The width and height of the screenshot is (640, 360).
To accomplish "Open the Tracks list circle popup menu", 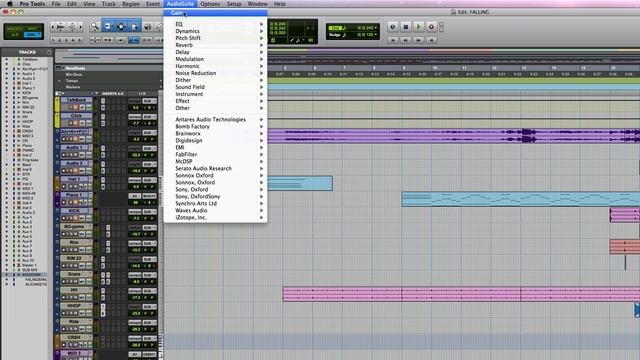I will pyautogui.click(x=49, y=52).
